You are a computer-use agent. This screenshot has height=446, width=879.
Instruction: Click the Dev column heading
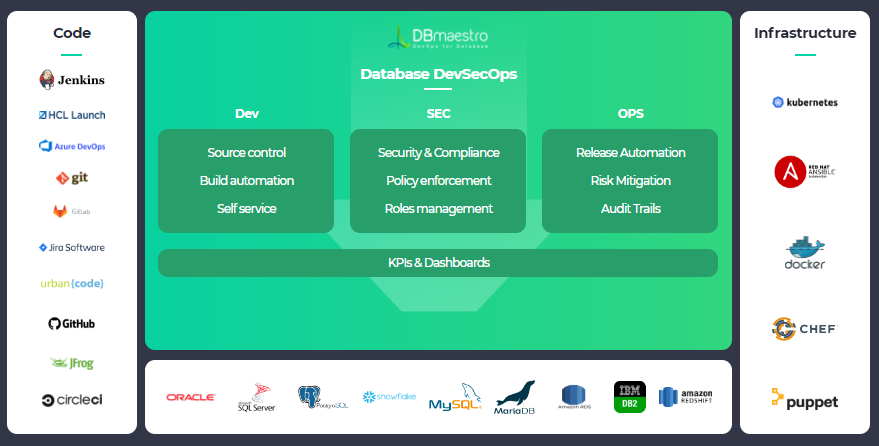point(247,113)
